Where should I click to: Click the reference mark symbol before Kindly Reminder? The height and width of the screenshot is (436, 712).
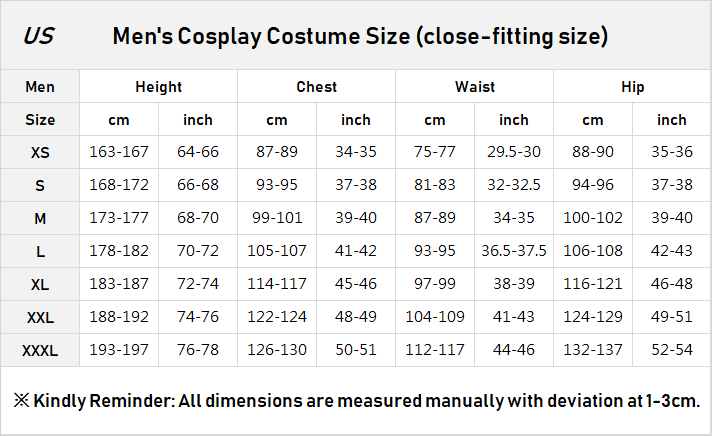(21, 400)
